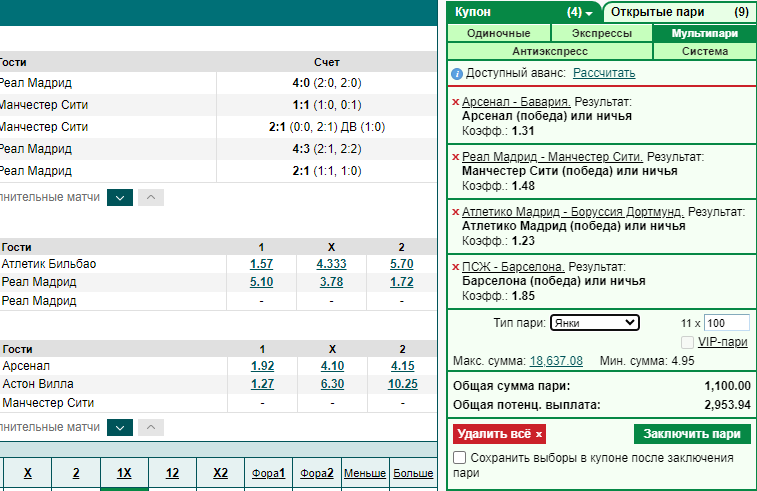Select the Антиэкспресс bet tab
The image size is (757, 491).
pos(550,51)
